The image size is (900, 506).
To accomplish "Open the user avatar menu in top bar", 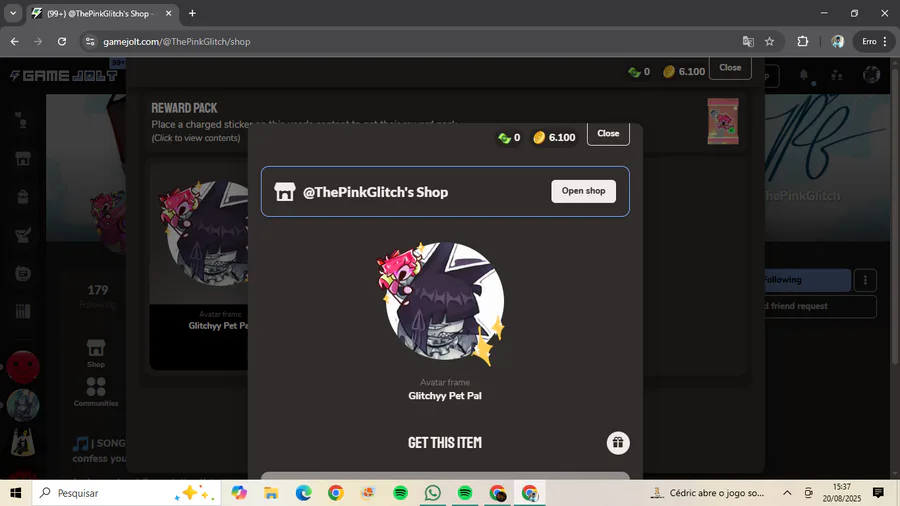I will coord(871,75).
